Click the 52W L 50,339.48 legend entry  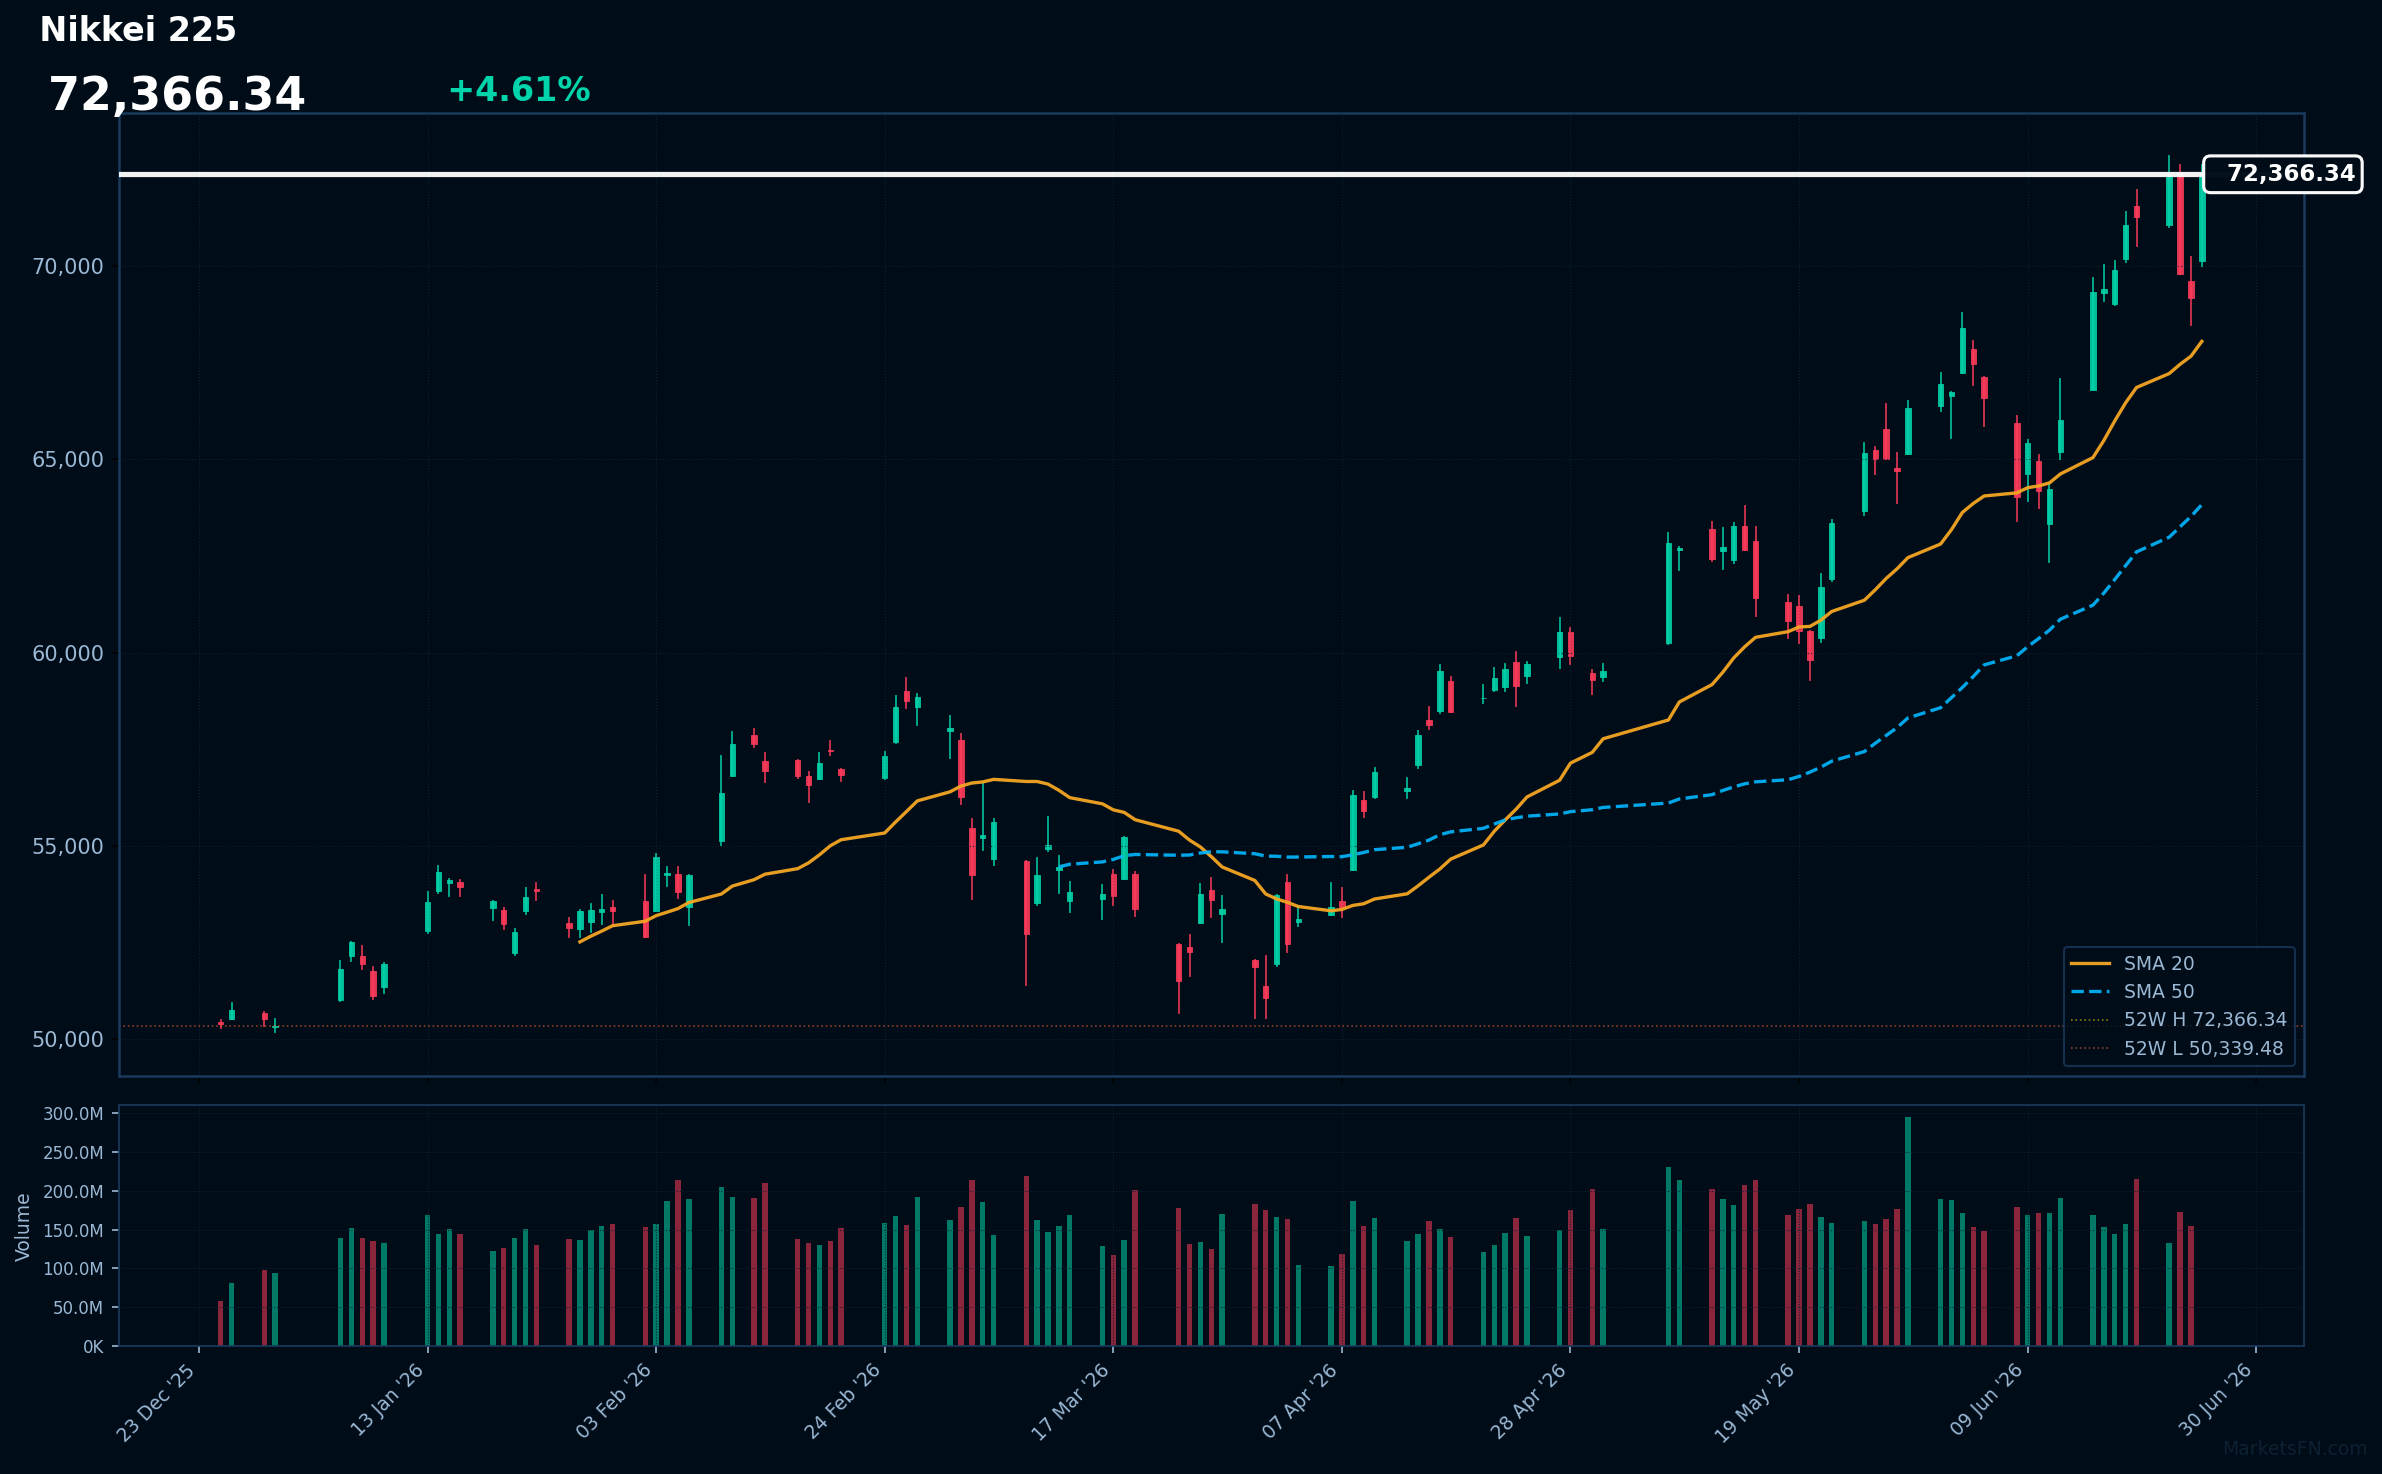(x=2176, y=1049)
